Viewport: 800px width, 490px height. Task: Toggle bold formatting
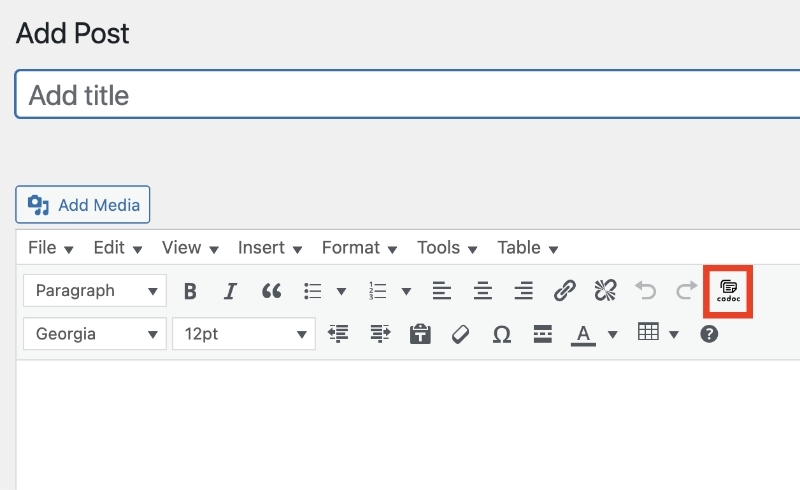coord(190,291)
